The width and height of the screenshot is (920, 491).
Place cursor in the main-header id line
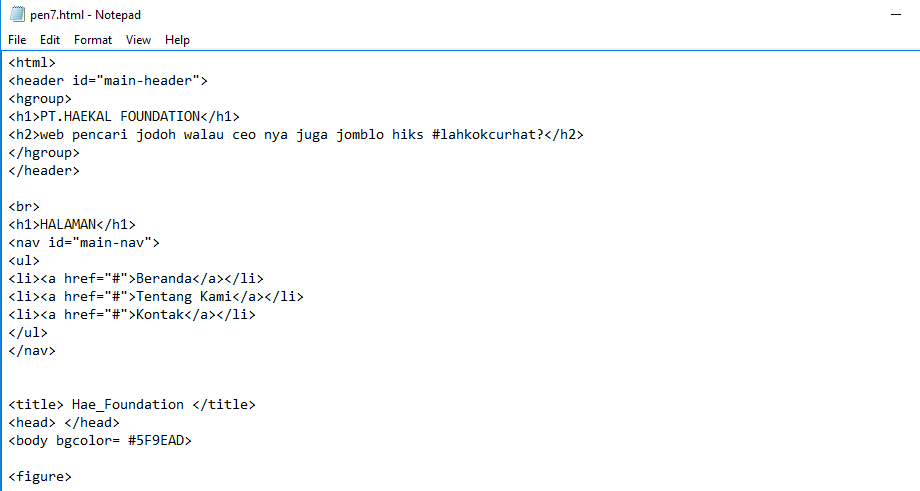[x=108, y=80]
